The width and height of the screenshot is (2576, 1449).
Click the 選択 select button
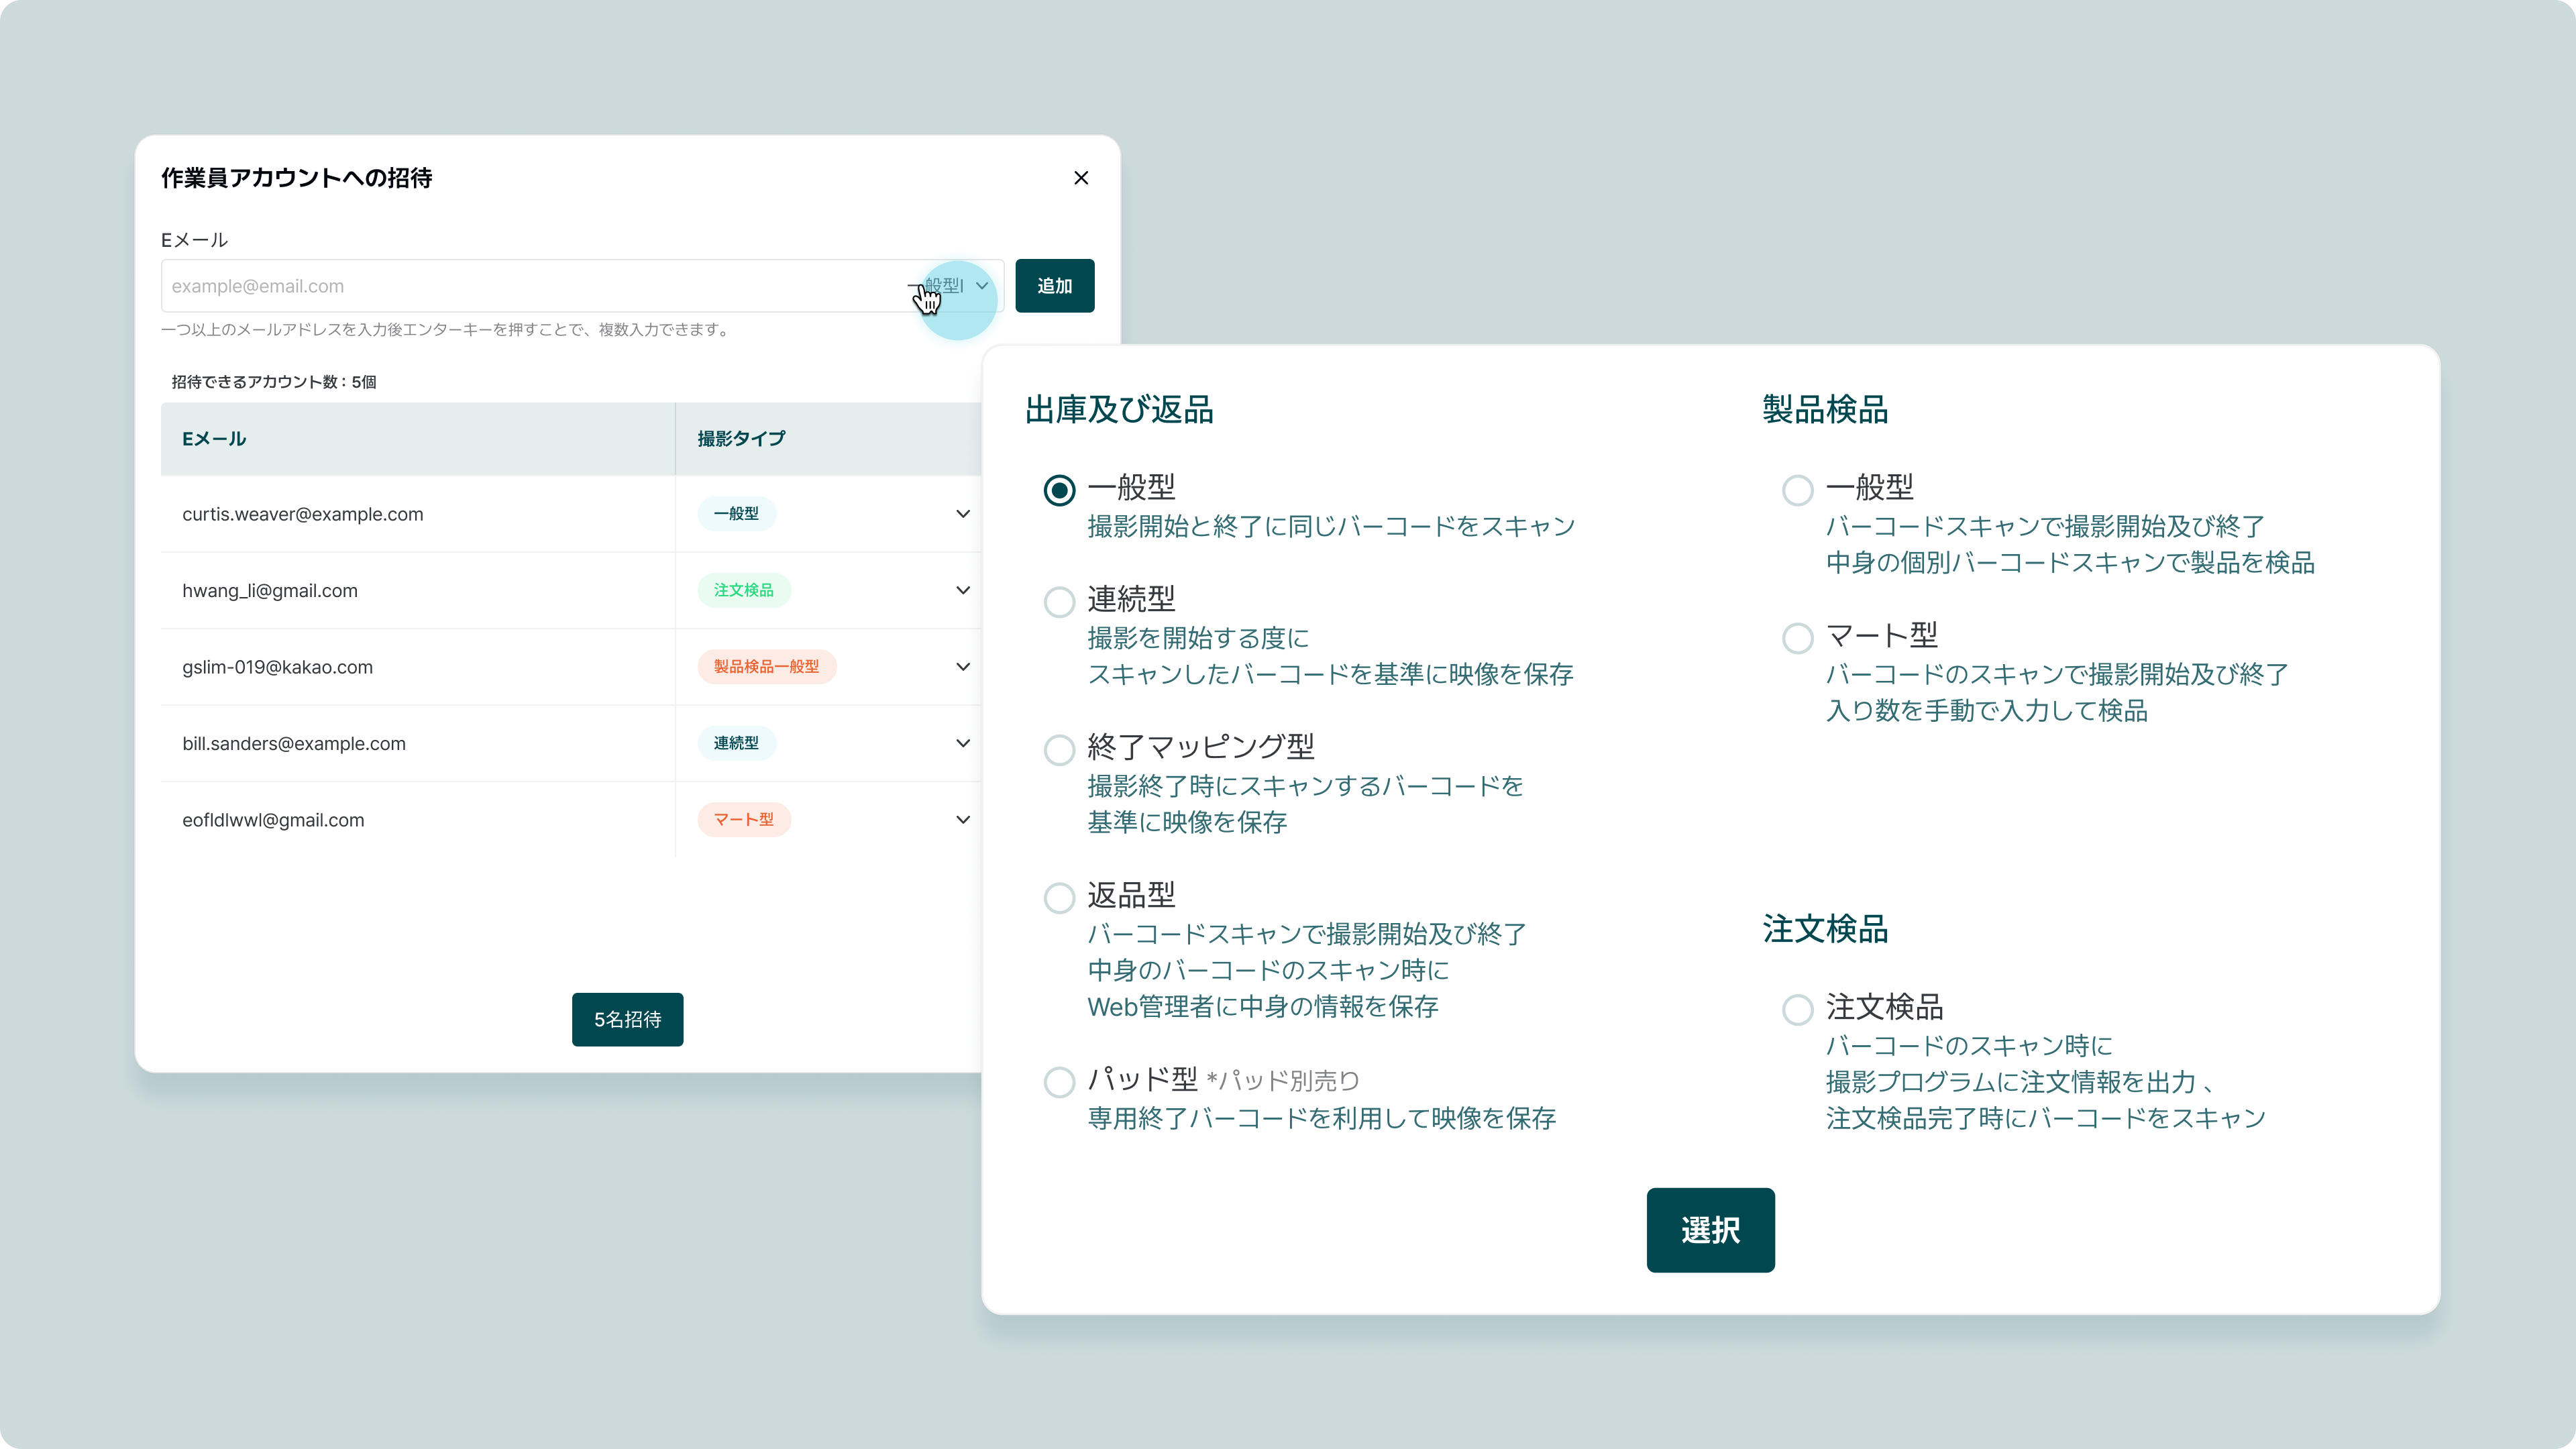click(x=1710, y=1230)
